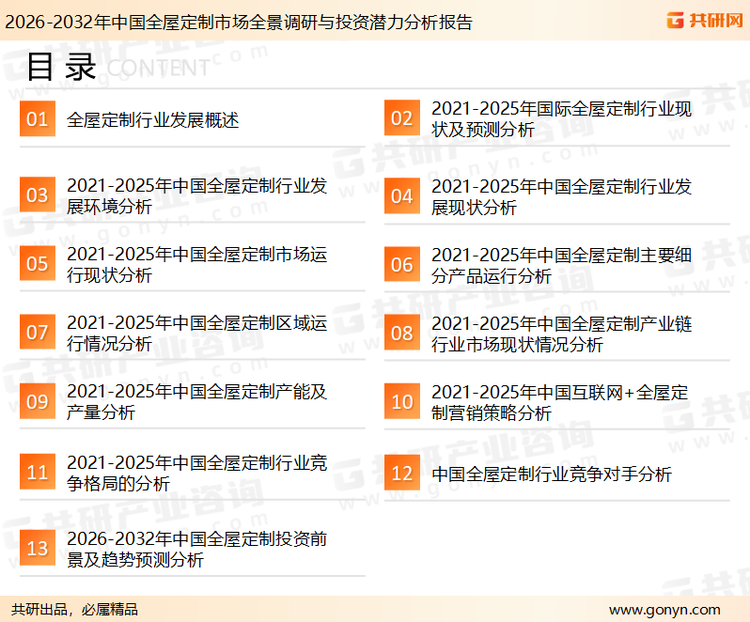Select chapter 2026-2032年中国全屋定制投资前景及趋势预测分析
Image resolution: width=750 pixels, height=622 pixels.
197,549
